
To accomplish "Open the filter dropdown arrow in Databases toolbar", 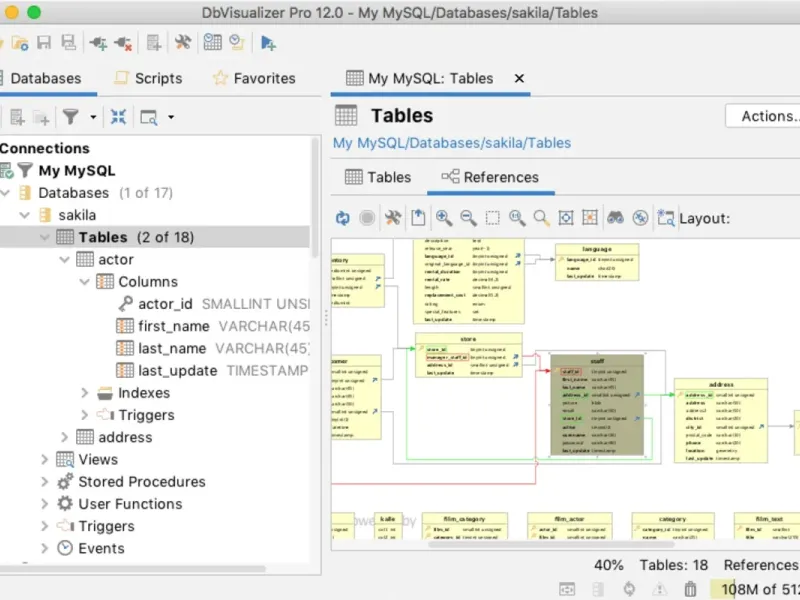I will click(x=93, y=117).
